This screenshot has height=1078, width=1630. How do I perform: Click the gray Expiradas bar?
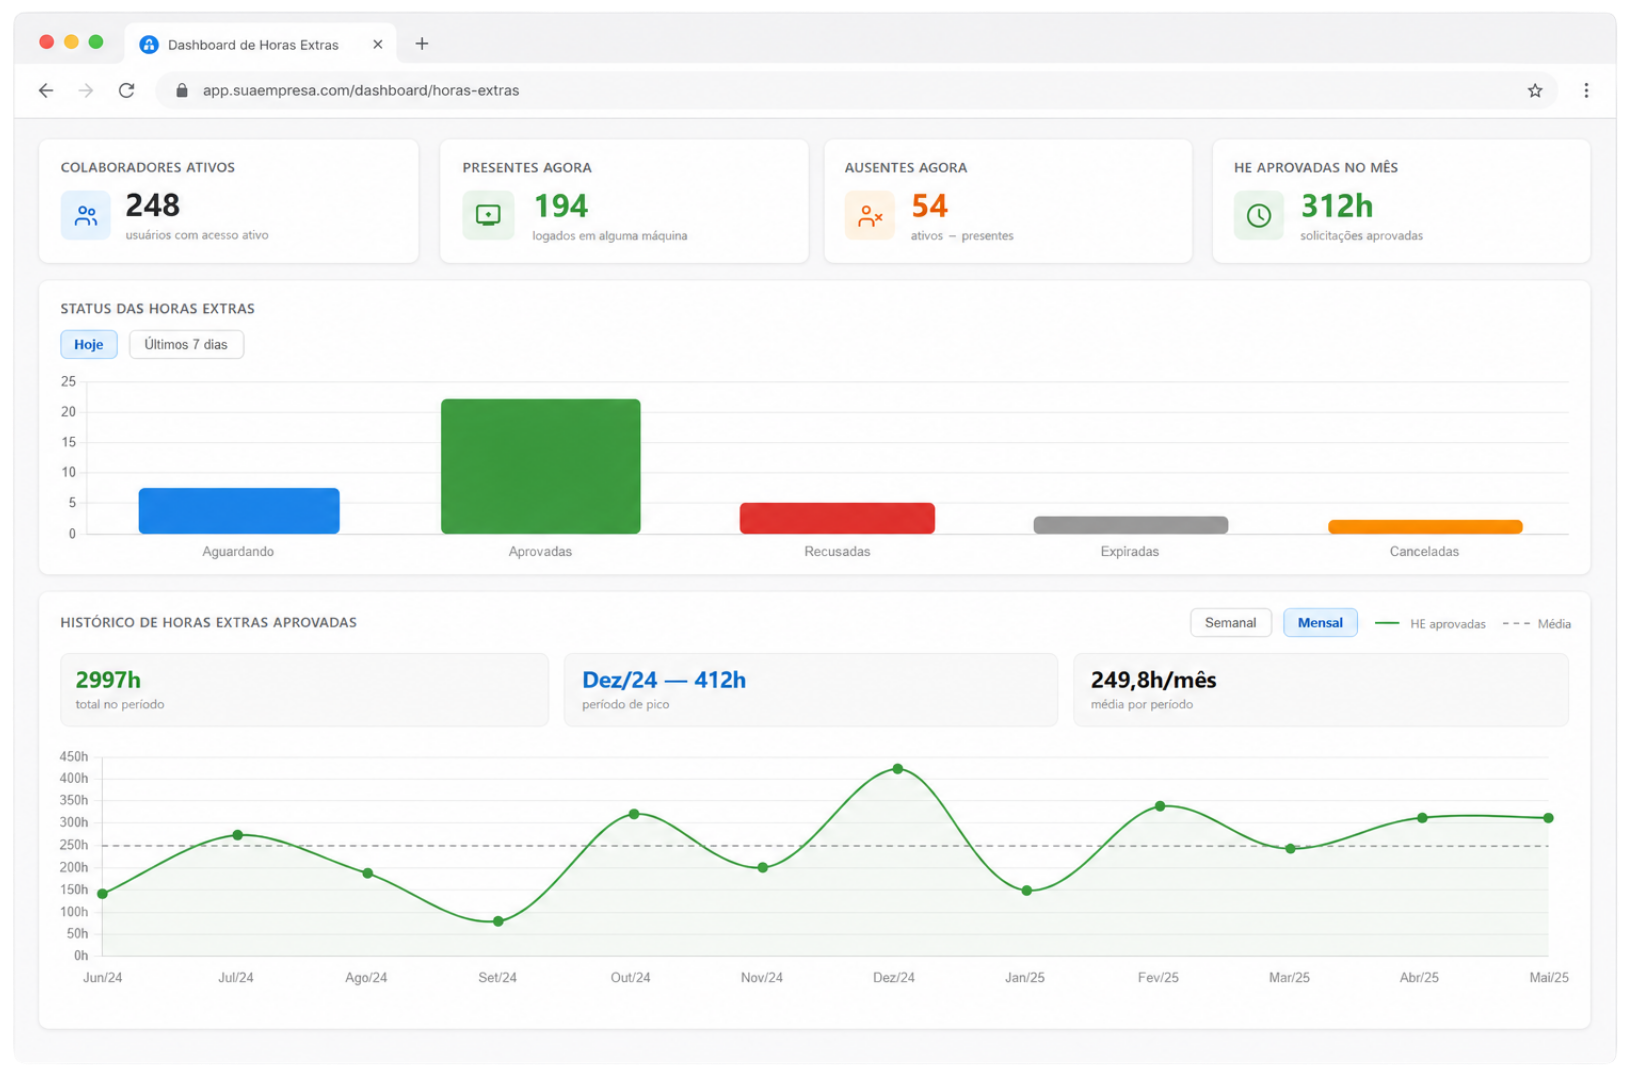click(x=1130, y=525)
